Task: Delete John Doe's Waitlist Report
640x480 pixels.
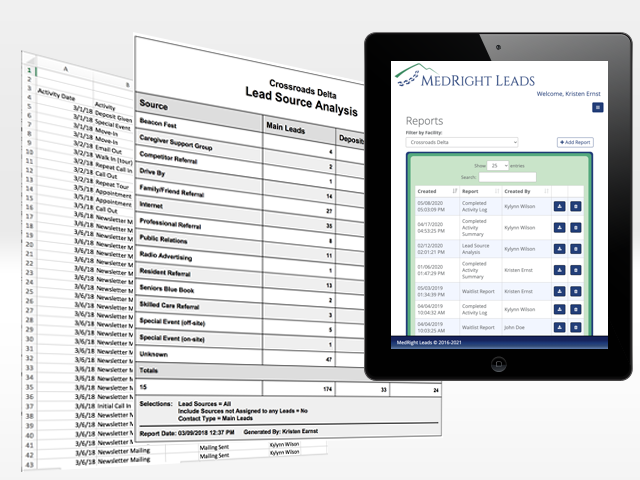Action: point(576,327)
